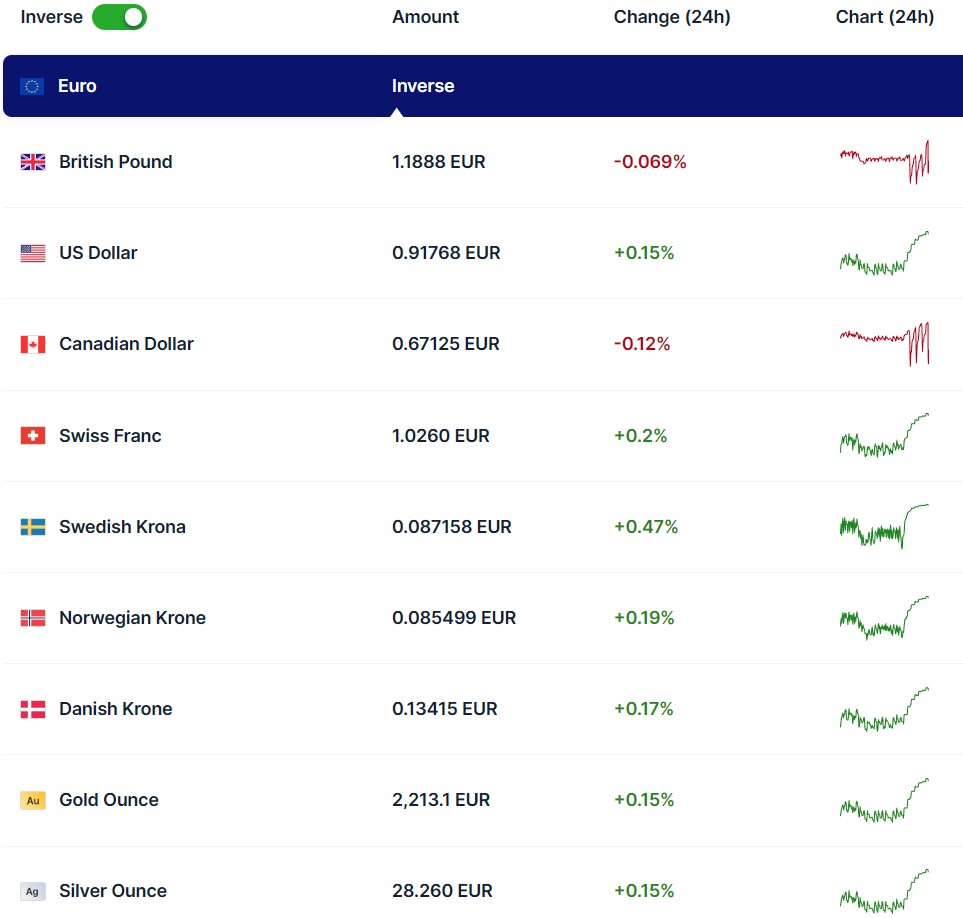963x918 pixels.
Task: Toggle the Inverse switch off
Action: pyautogui.click(x=119, y=17)
